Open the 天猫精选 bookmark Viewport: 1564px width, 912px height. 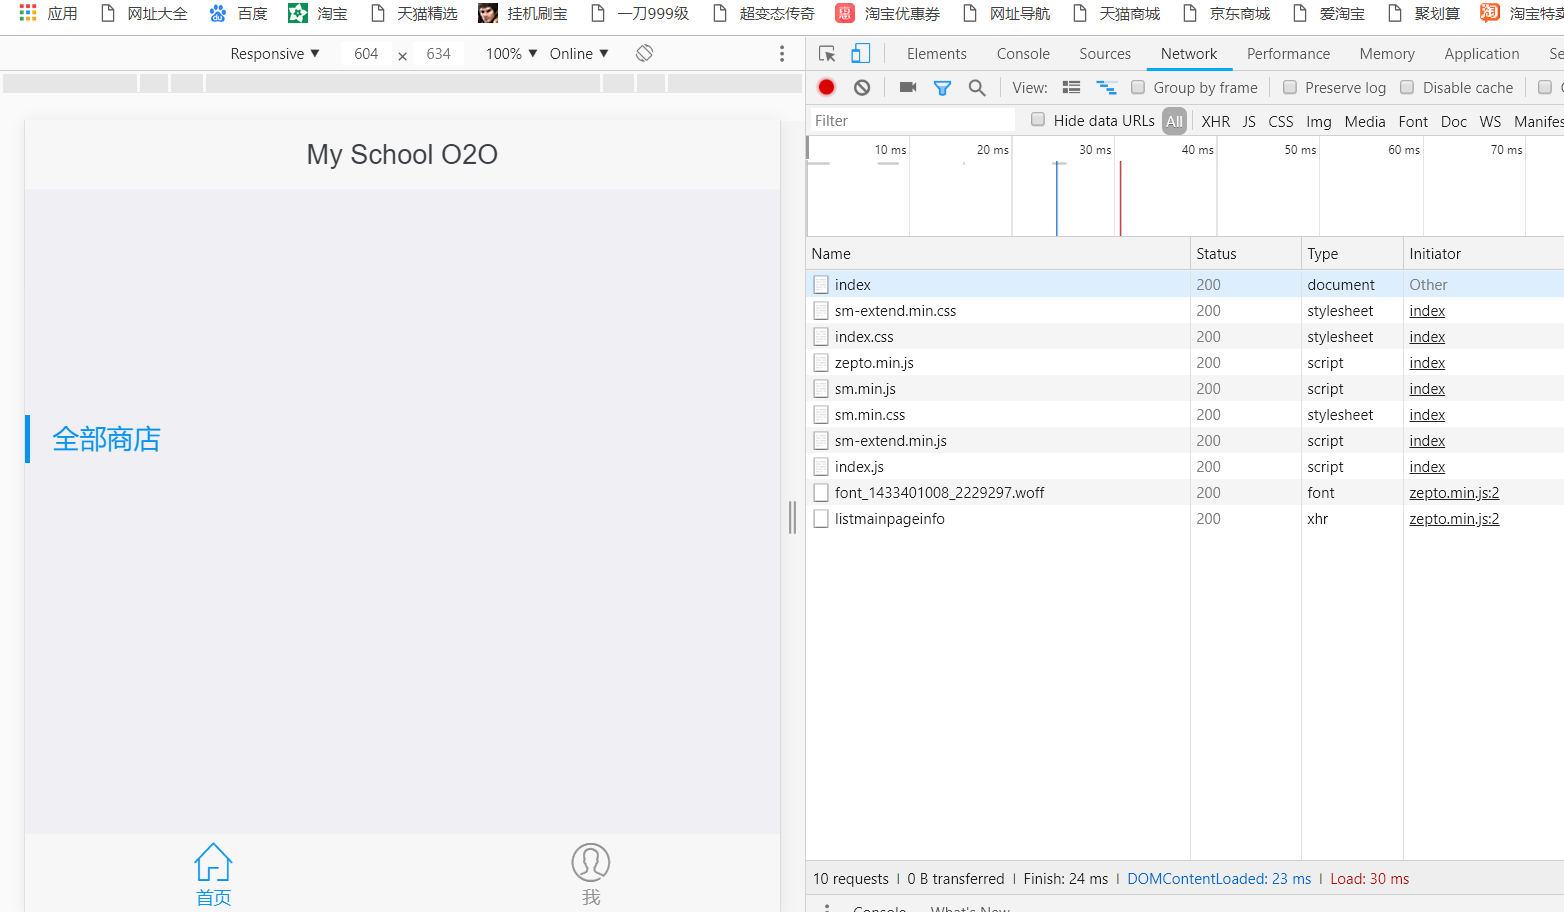[x=414, y=13]
